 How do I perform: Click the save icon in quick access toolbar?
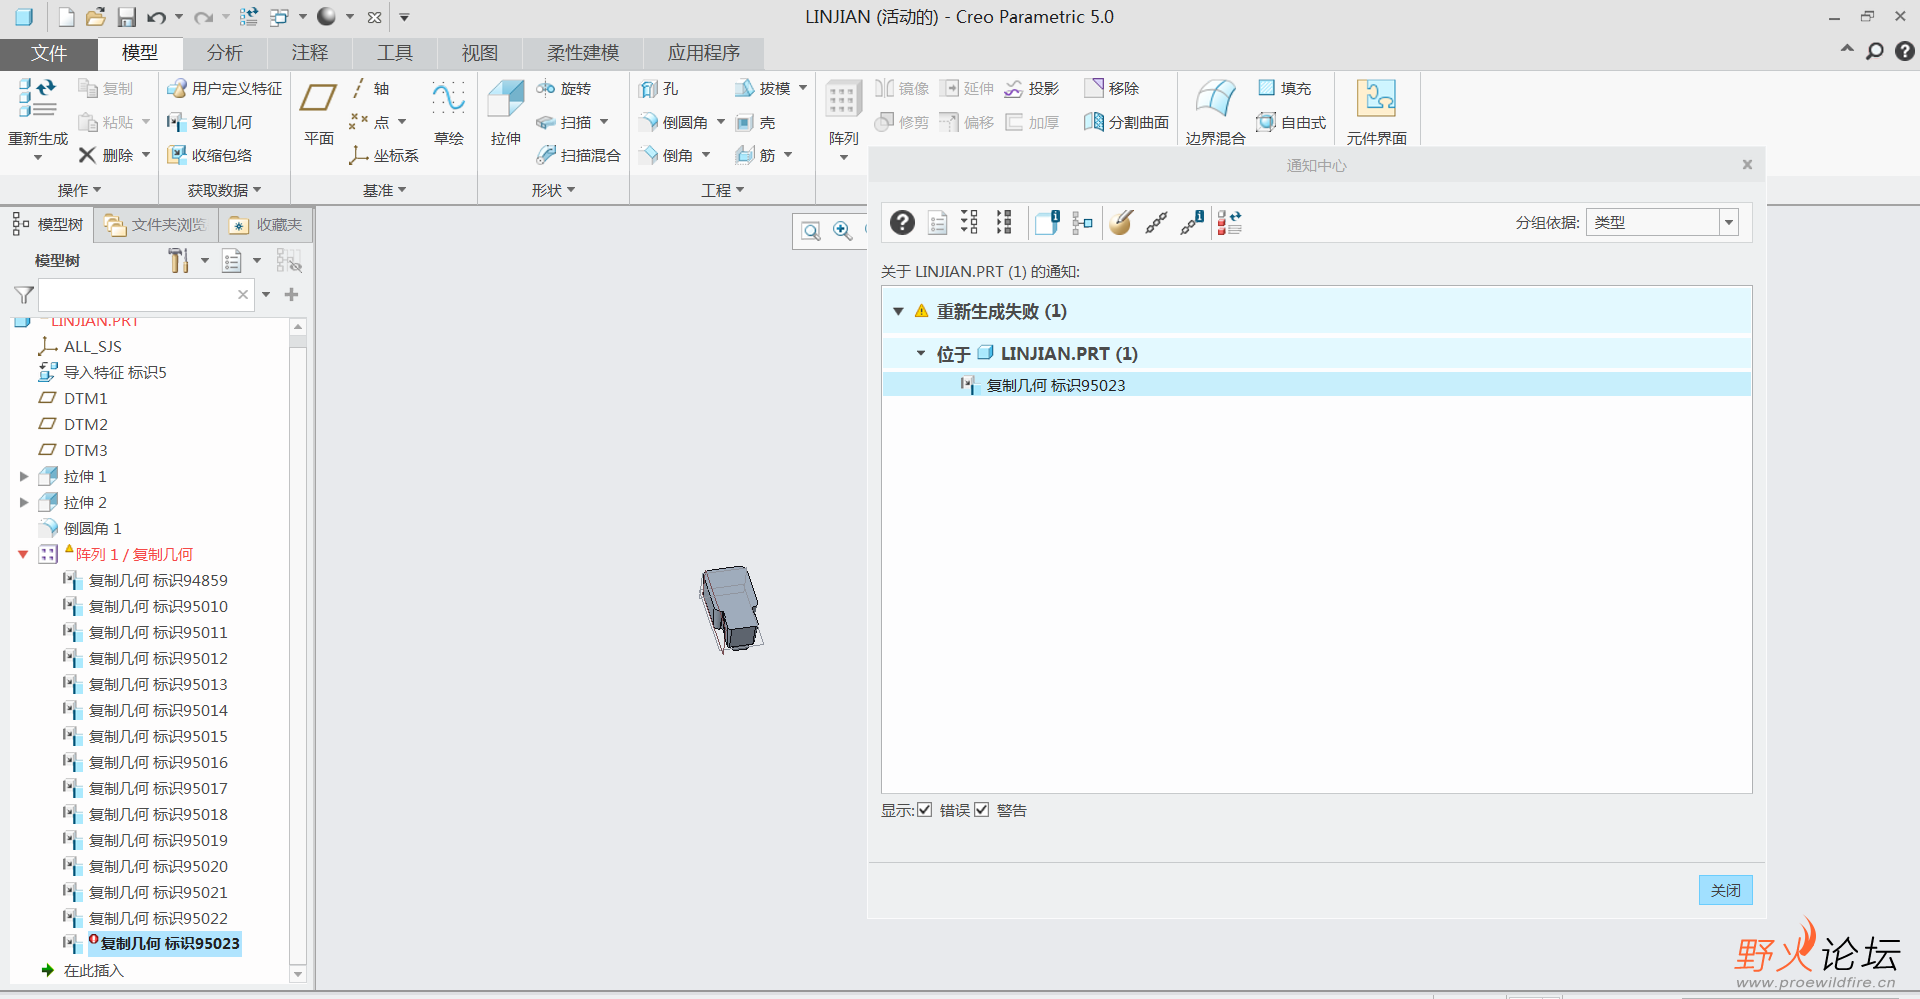(x=126, y=17)
